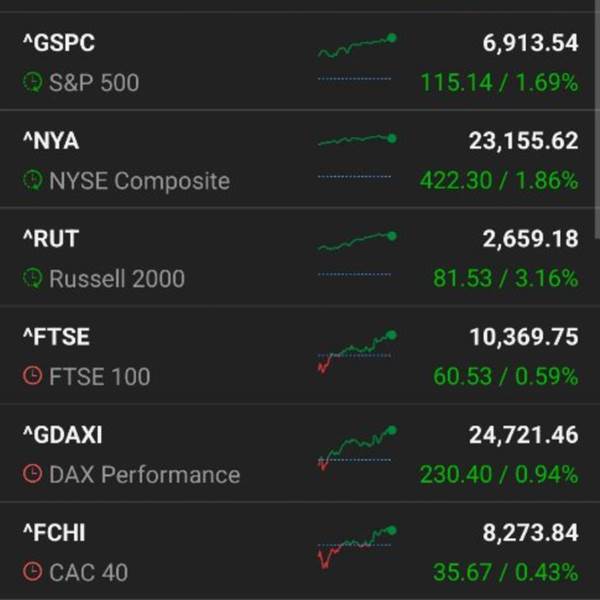Tap the CAC 40 change 35.67 / 0.43%
This screenshot has height=600, width=600.
[x=505, y=572]
